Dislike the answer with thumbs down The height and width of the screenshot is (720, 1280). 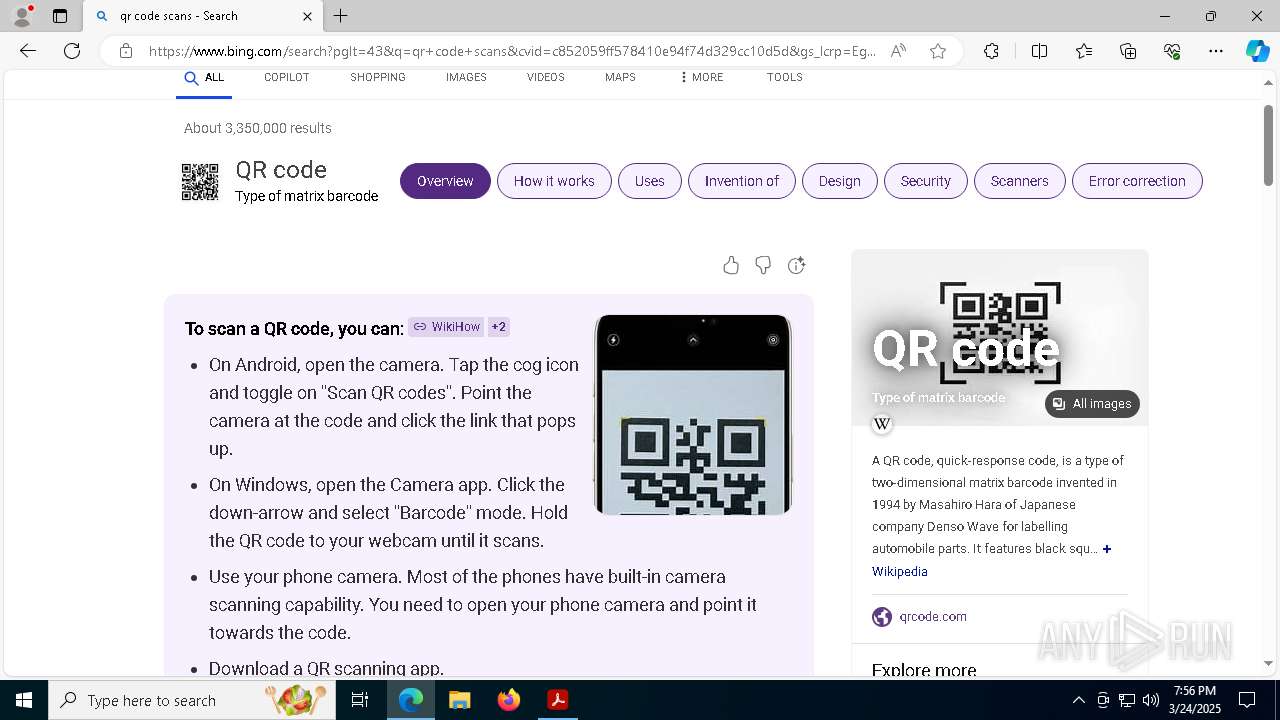pyautogui.click(x=763, y=265)
